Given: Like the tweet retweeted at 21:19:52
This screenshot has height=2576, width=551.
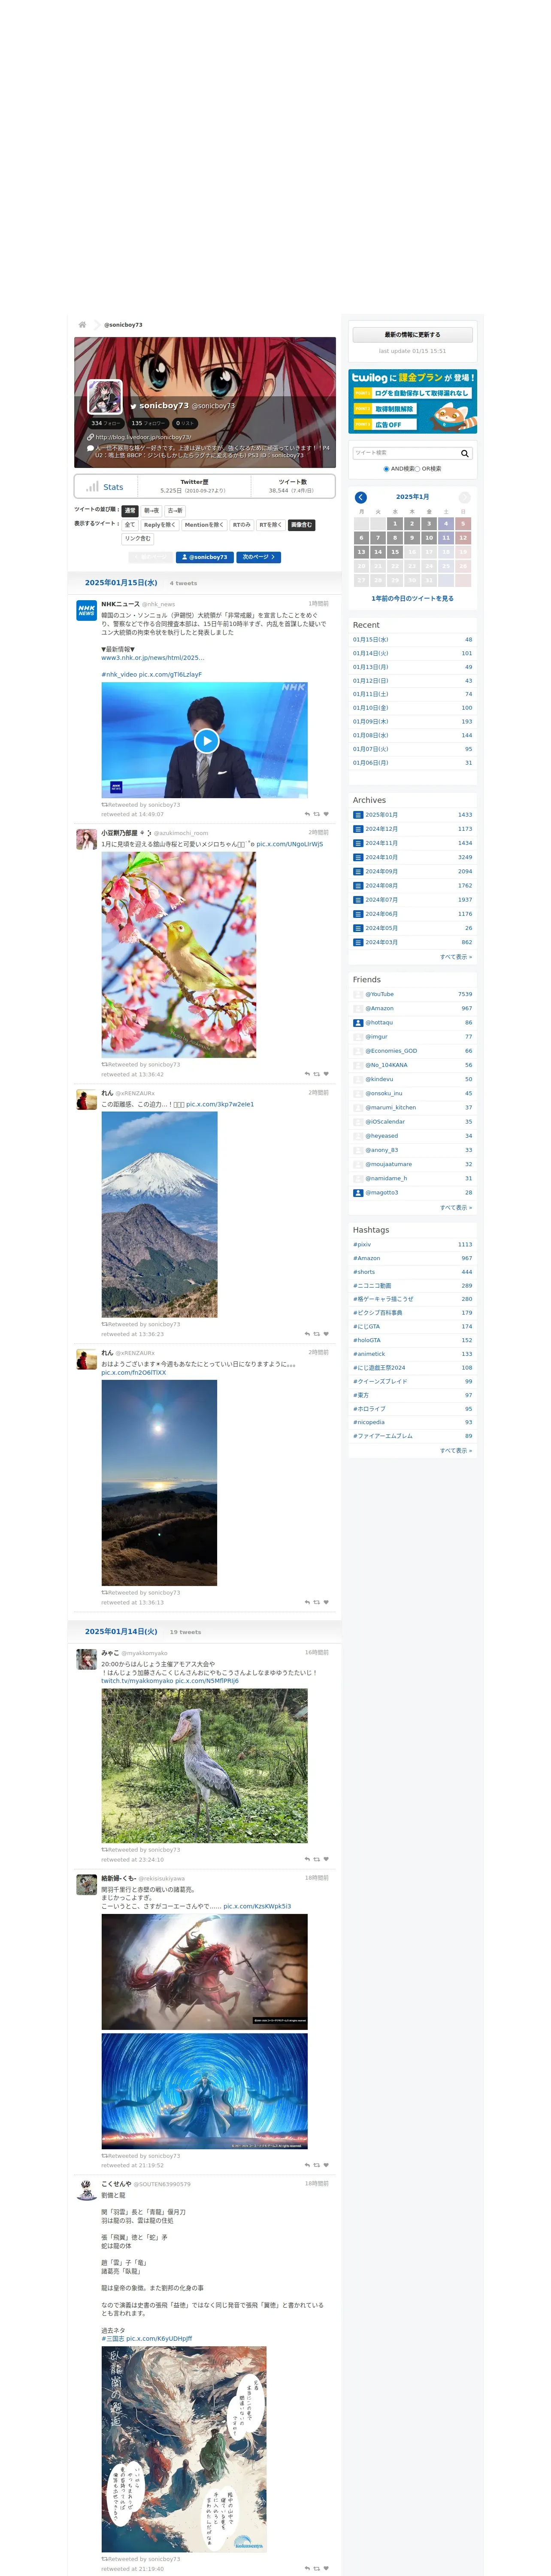Looking at the screenshot, I should pyautogui.click(x=326, y=2165).
